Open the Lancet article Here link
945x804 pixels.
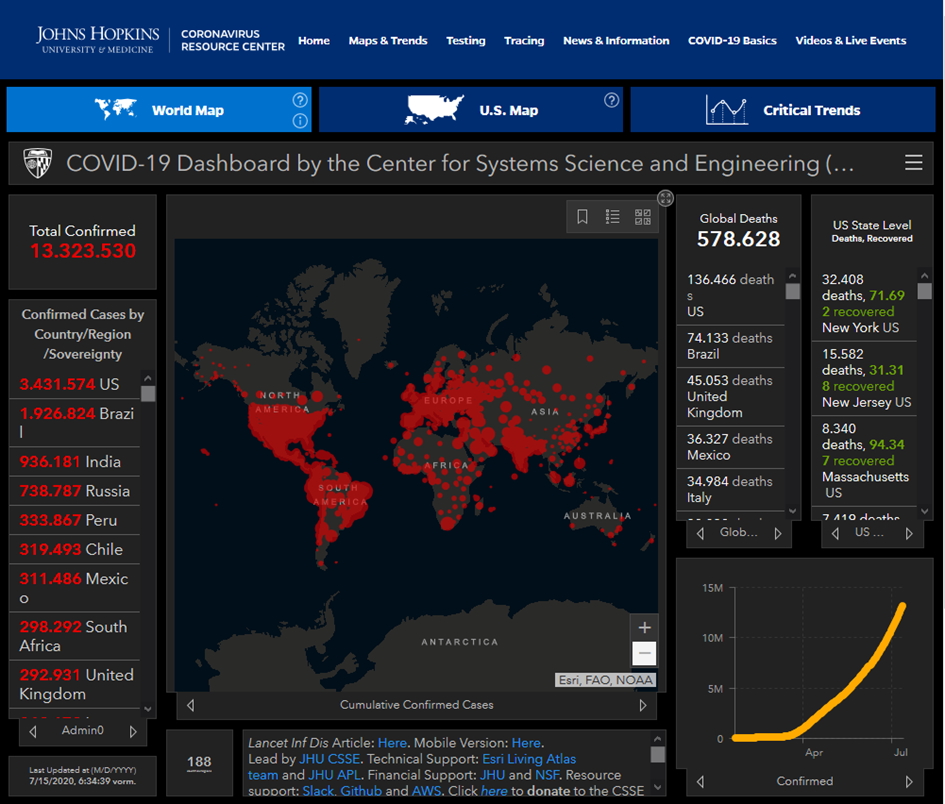(392, 743)
